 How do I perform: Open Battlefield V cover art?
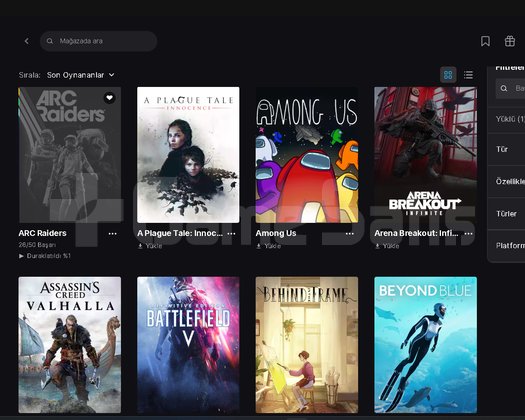pos(188,345)
